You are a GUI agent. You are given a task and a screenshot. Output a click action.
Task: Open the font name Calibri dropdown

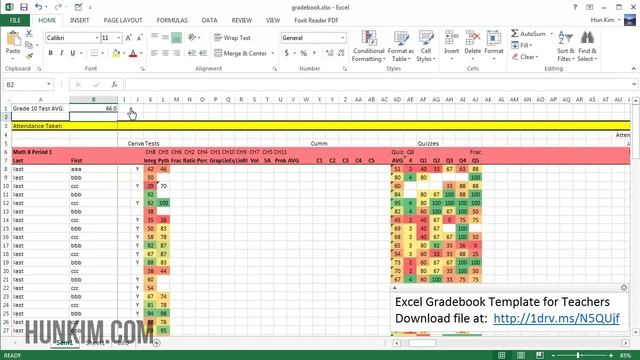point(97,38)
